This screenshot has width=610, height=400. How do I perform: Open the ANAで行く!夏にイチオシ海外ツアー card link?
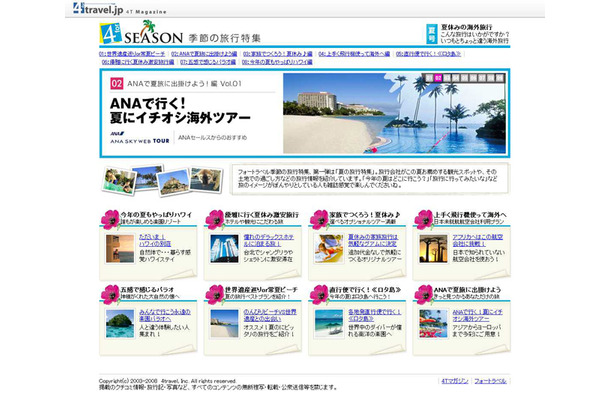(477, 315)
